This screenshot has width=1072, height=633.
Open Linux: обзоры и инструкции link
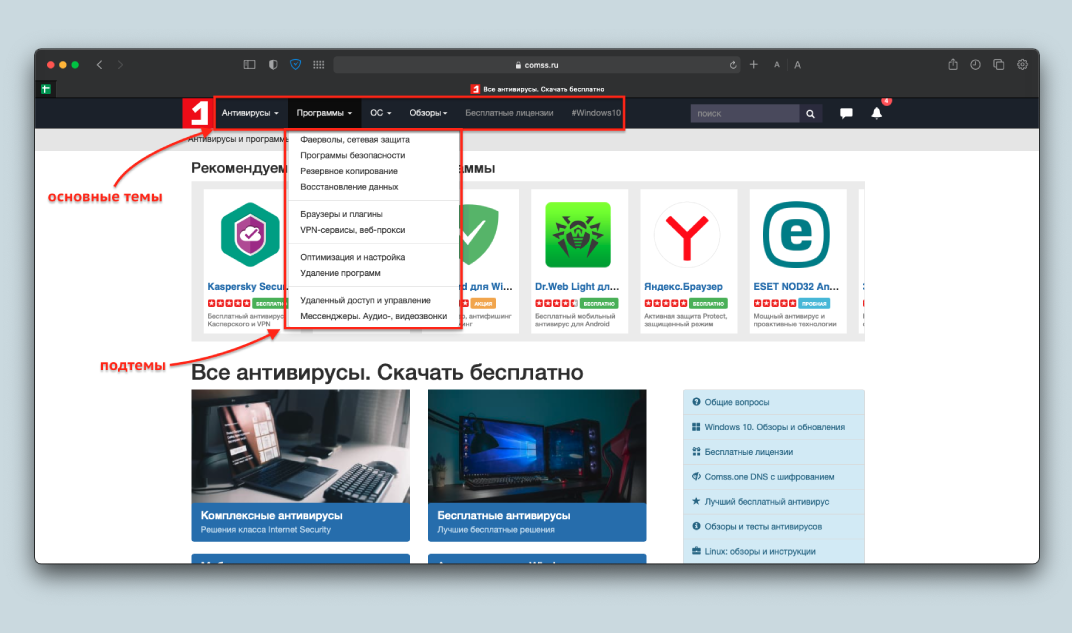[773, 551]
